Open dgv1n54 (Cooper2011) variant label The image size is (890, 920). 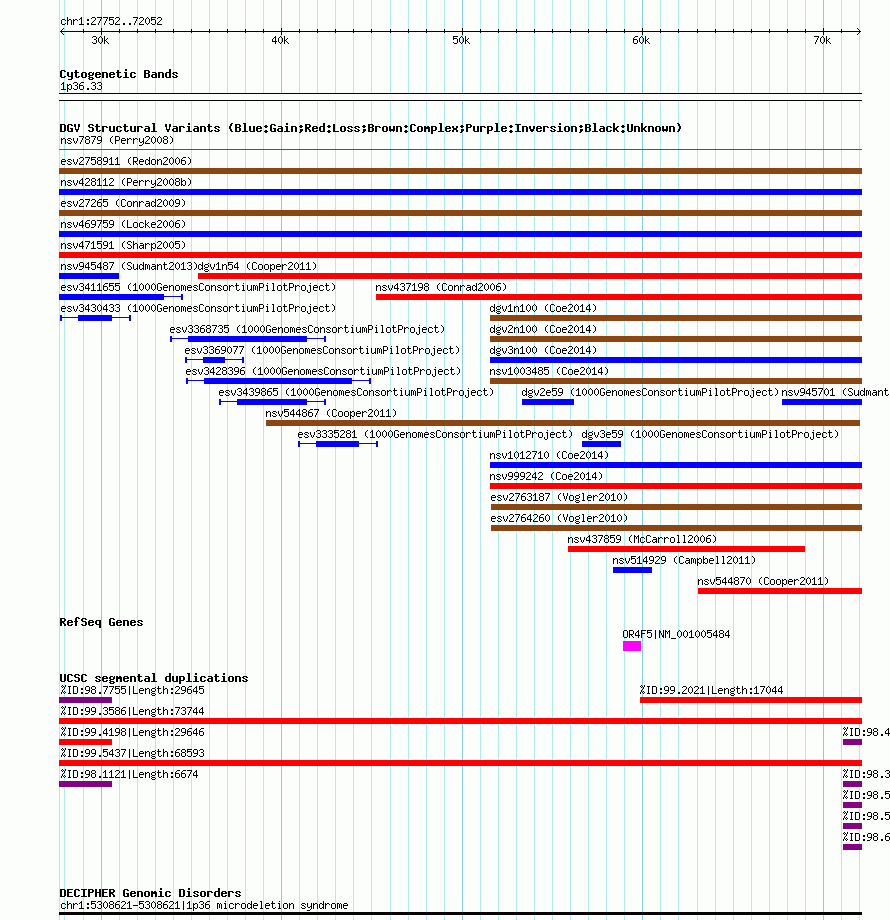point(258,266)
